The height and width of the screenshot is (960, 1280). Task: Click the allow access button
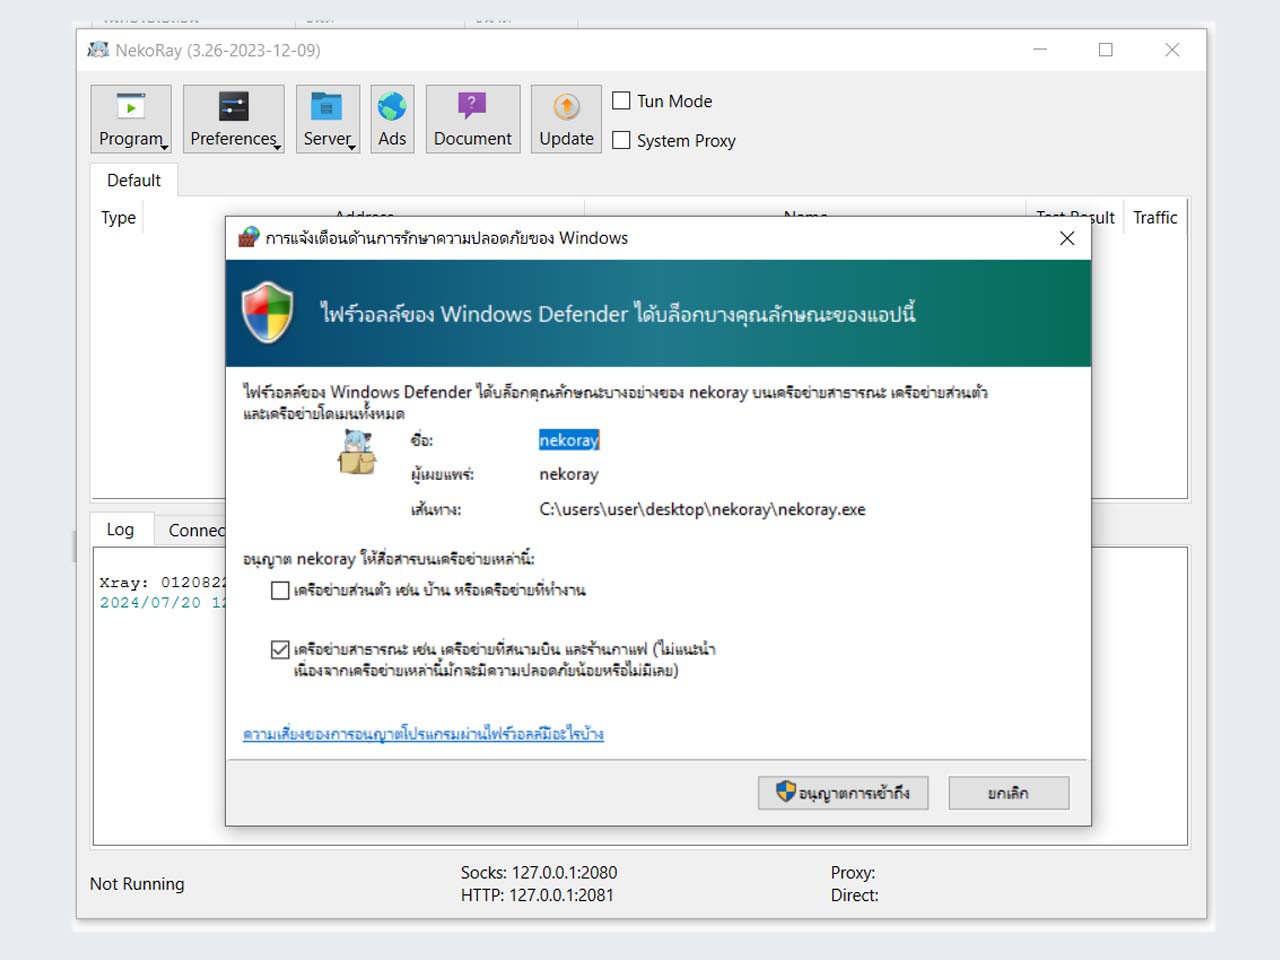[x=843, y=793]
